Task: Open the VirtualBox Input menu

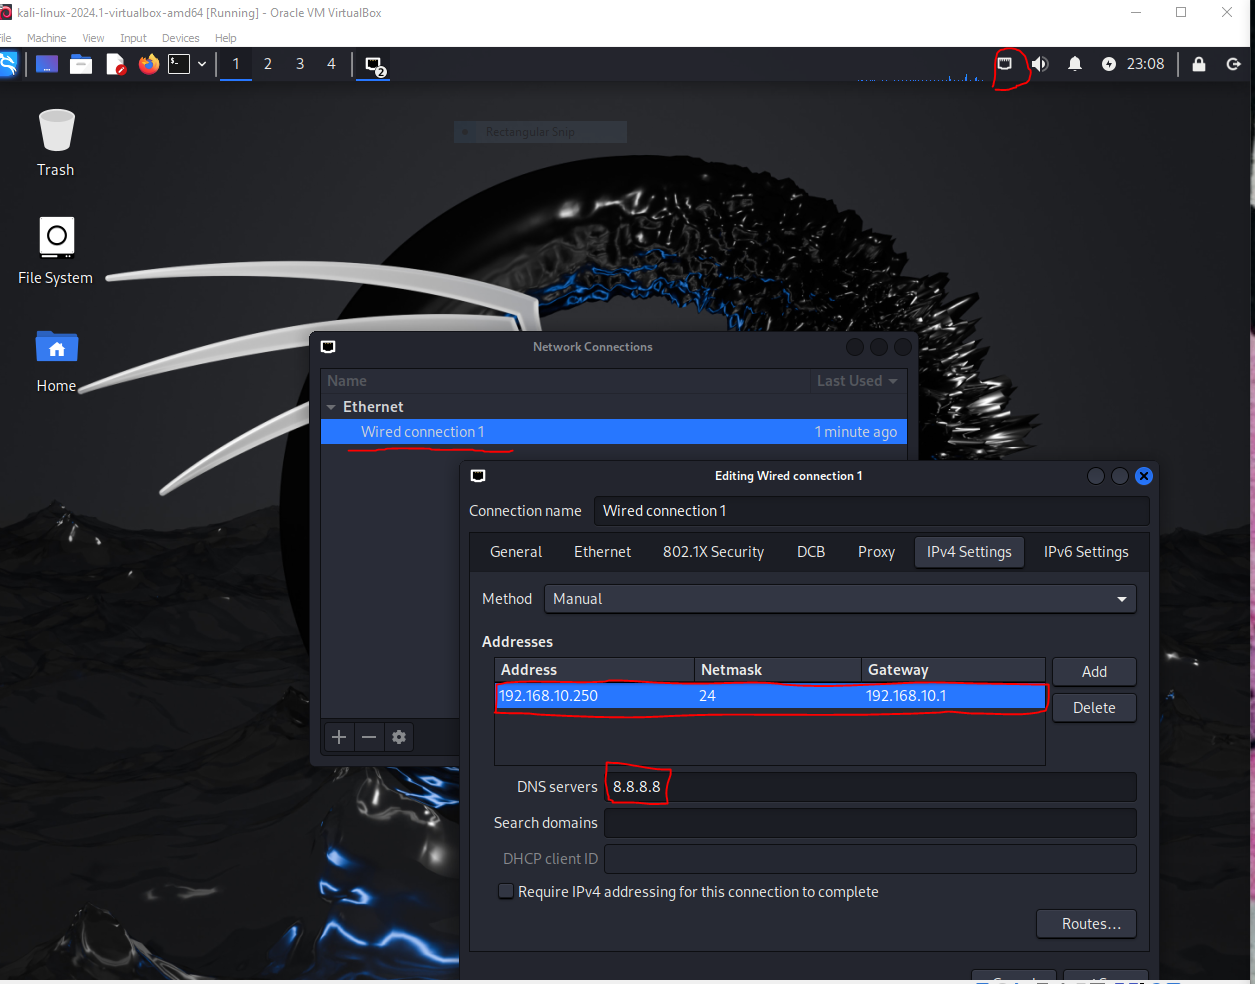Action: [133, 38]
